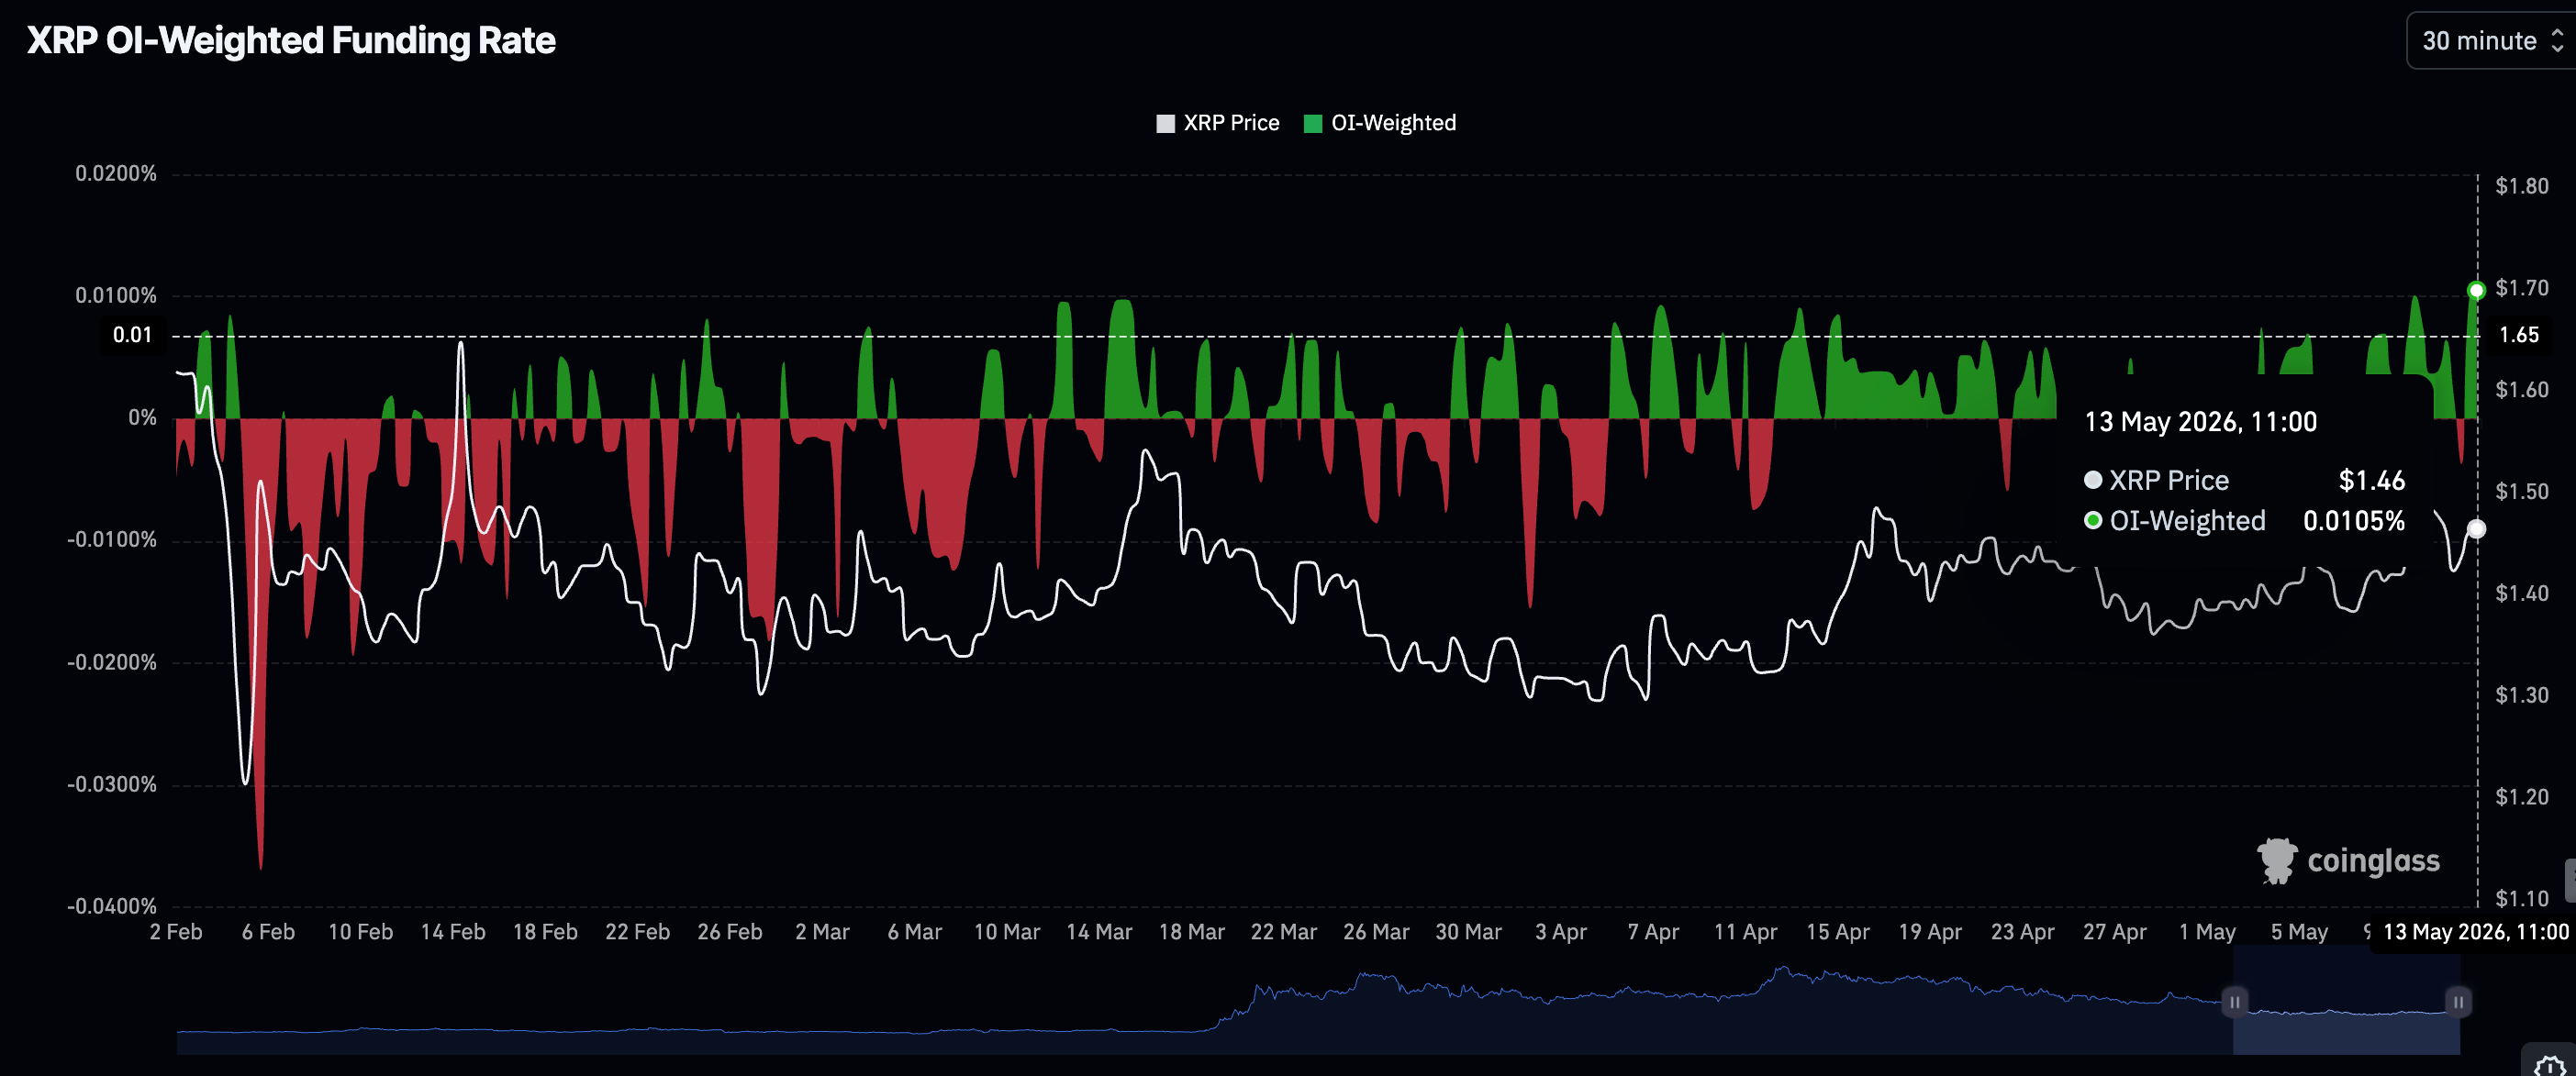Click the "0.0100%" funding rate axis label
This screenshot has height=1076, width=2576.
click(x=116, y=296)
